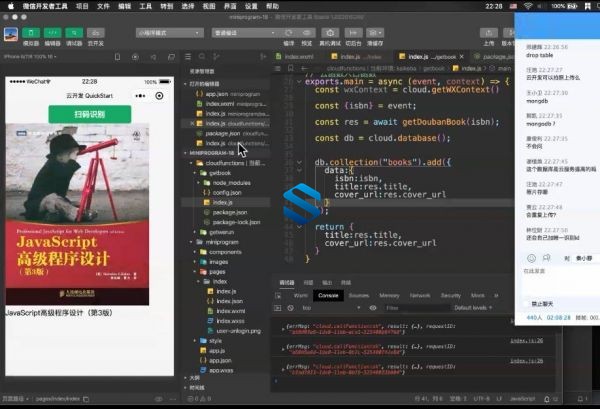Switch to the Console devtools tab
The width and height of the screenshot is (600, 409).
[328, 295]
